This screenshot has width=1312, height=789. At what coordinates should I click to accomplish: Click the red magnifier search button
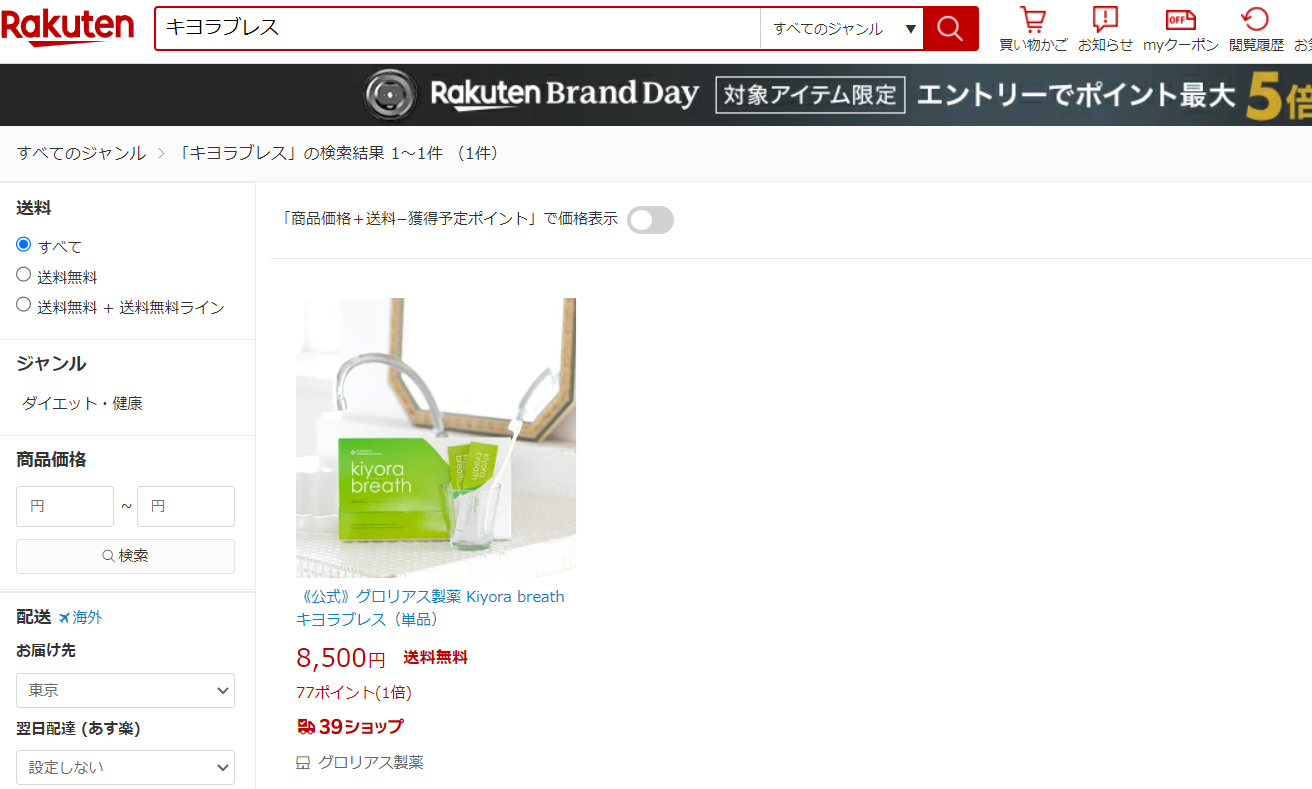tap(950, 28)
